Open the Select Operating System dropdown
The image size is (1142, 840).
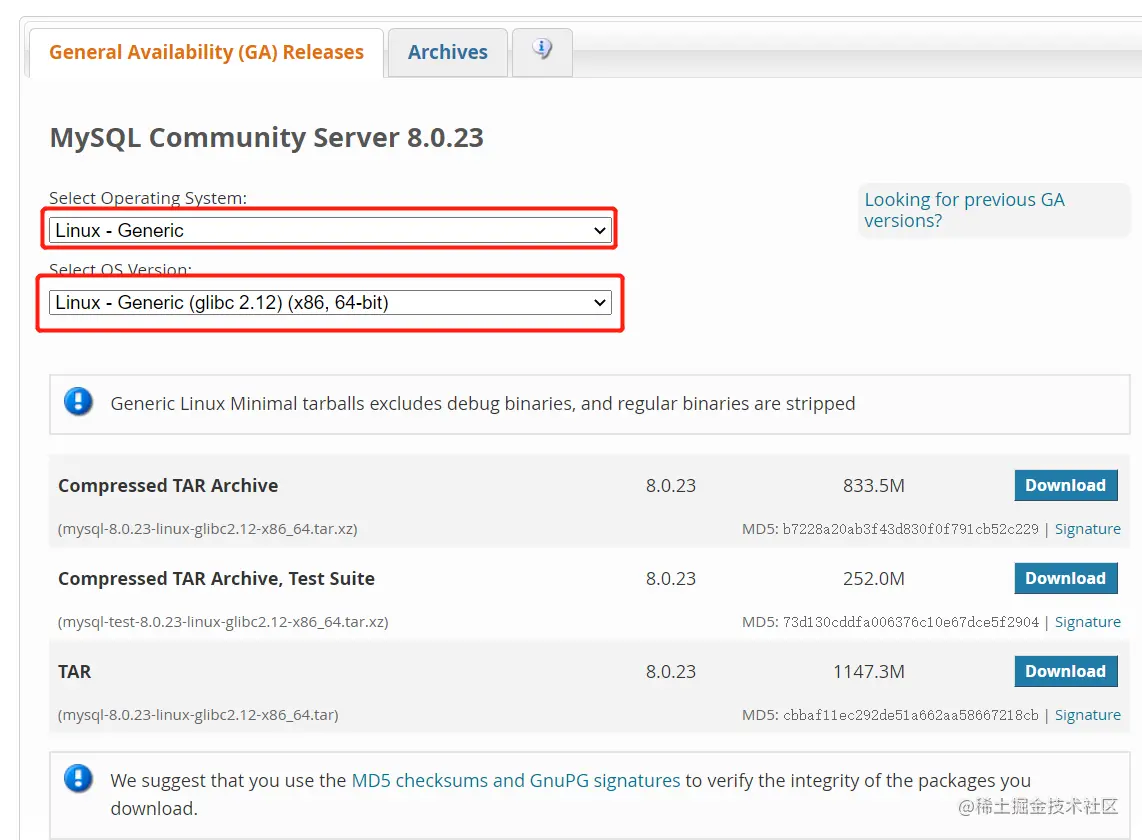pyautogui.click(x=330, y=230)
